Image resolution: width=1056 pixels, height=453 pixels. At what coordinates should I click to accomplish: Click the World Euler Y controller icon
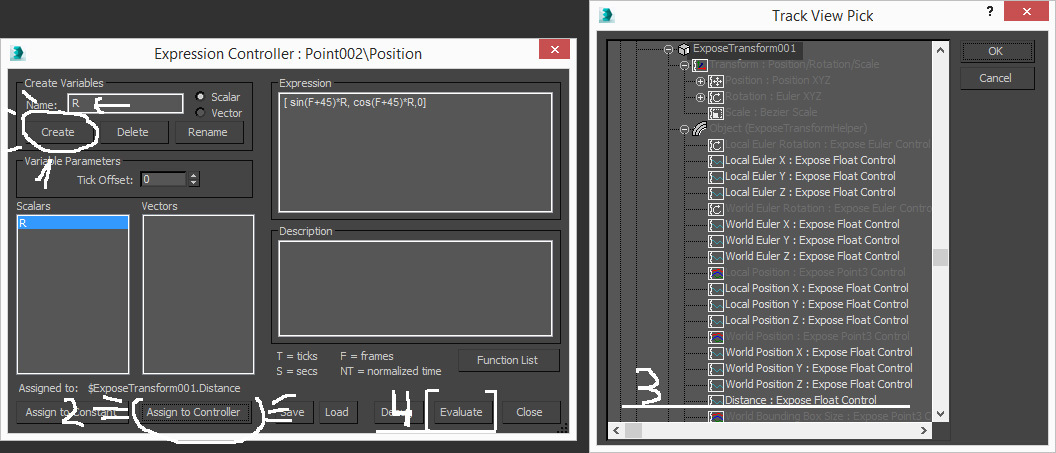click(x=716, y=240)
